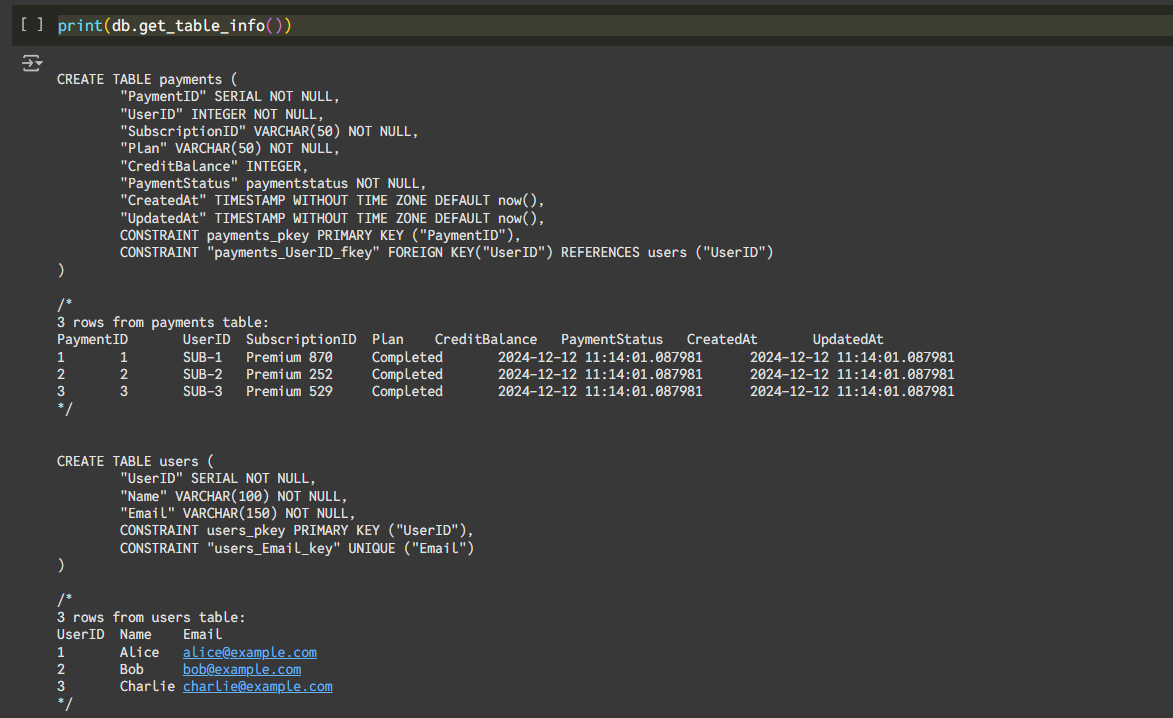The height and width of the screenshot is (718, 1173).
Task: Click the 'CONSTRAINT users_pkey PRIMARY KEY' line
Action: point(297,531)
